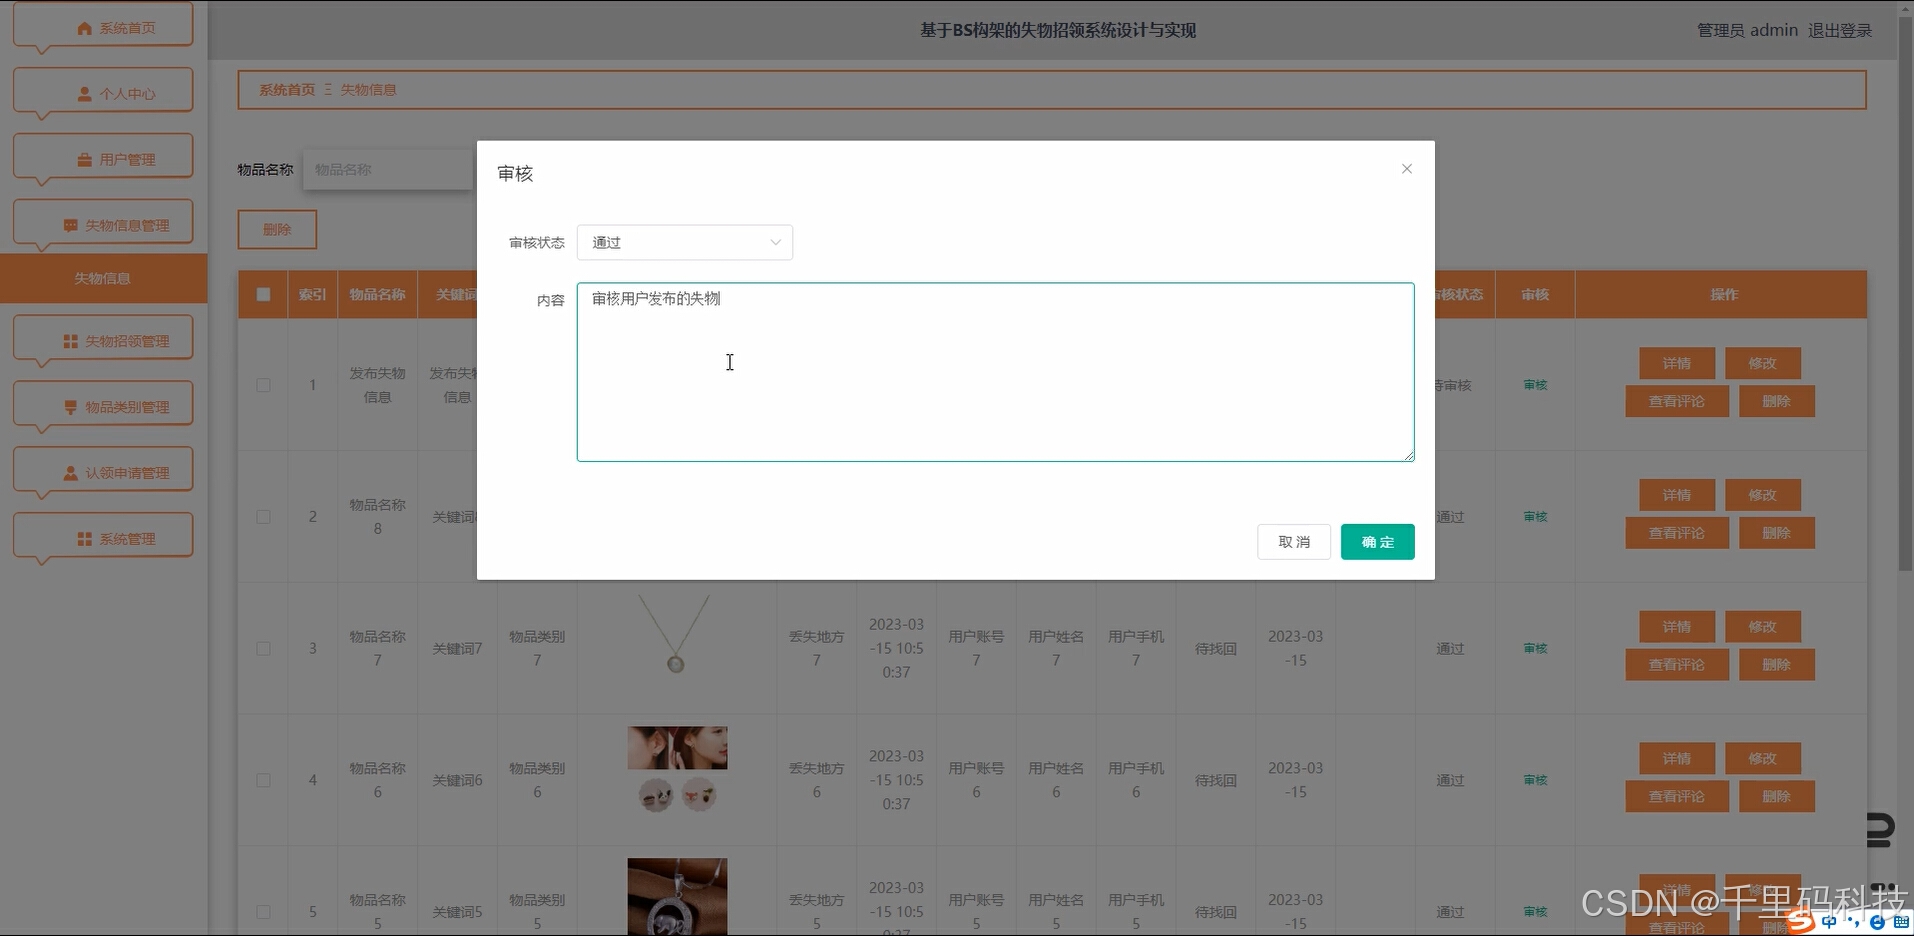Click the chat icon beside 失物信息管理
Viewport: 1914px width, 936px height.
point(70,226)
